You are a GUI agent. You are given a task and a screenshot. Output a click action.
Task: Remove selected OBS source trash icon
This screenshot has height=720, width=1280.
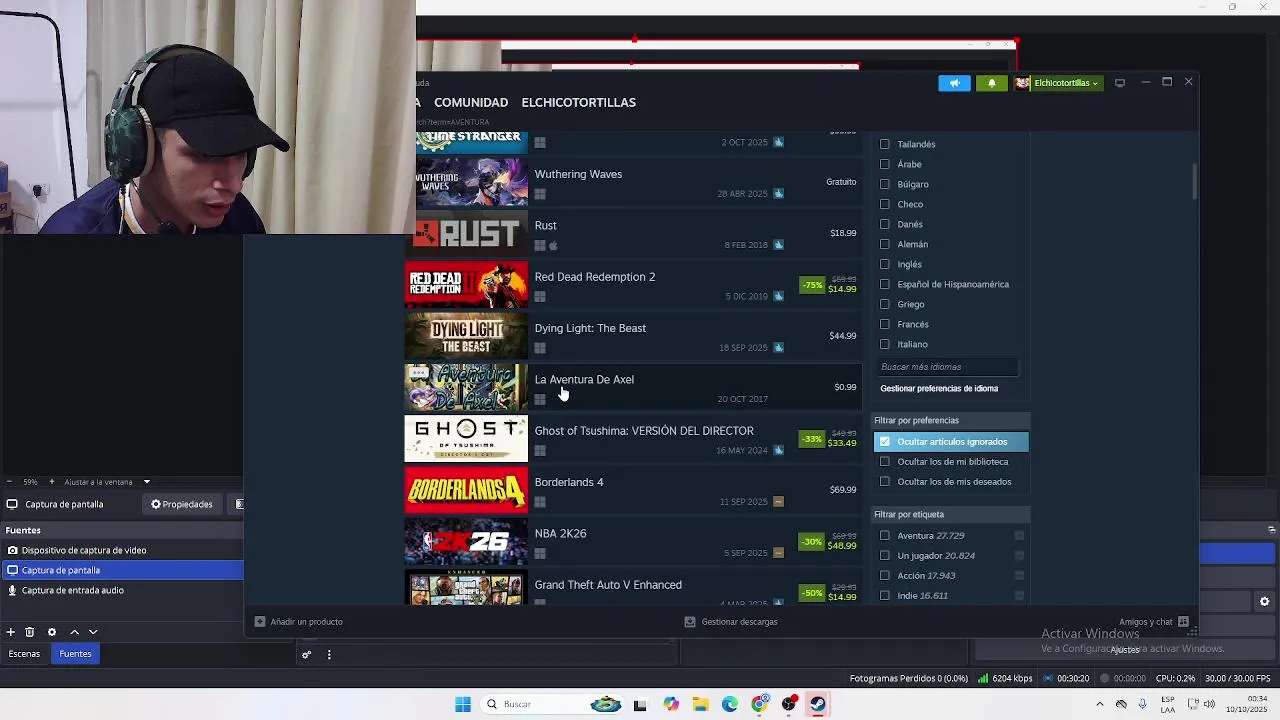(30, 632)
